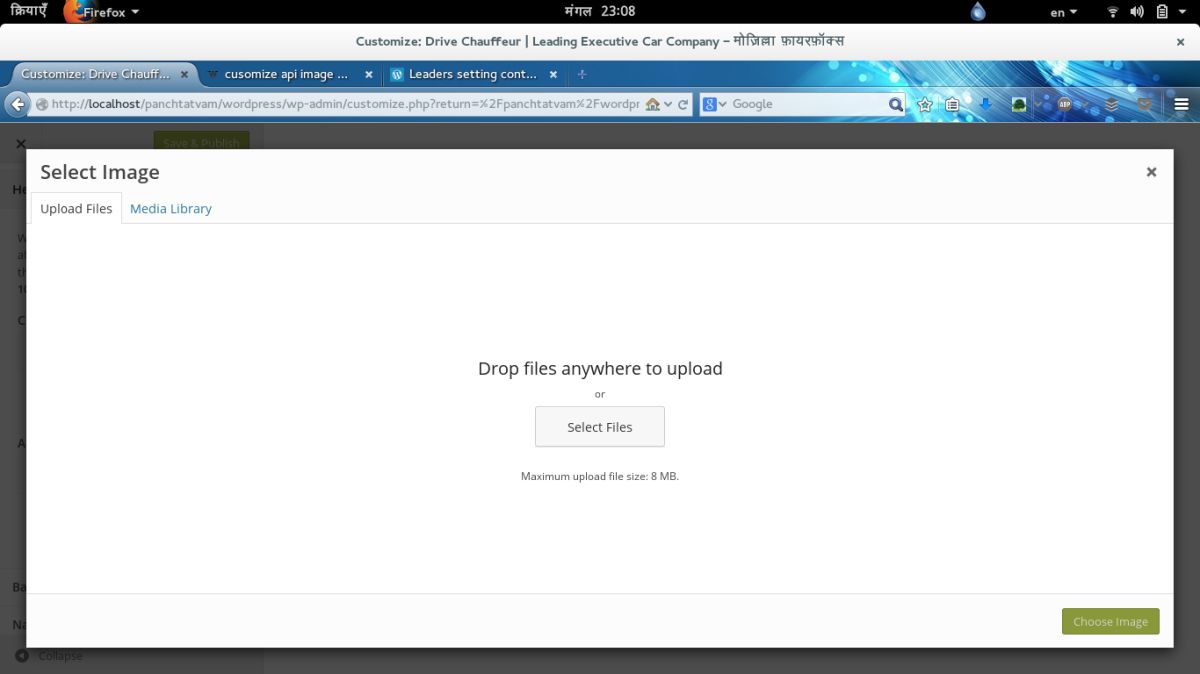Screen dimensions: 1200x674
Task: Open the Firefox application menu in top bar
Action: point(101,12)
